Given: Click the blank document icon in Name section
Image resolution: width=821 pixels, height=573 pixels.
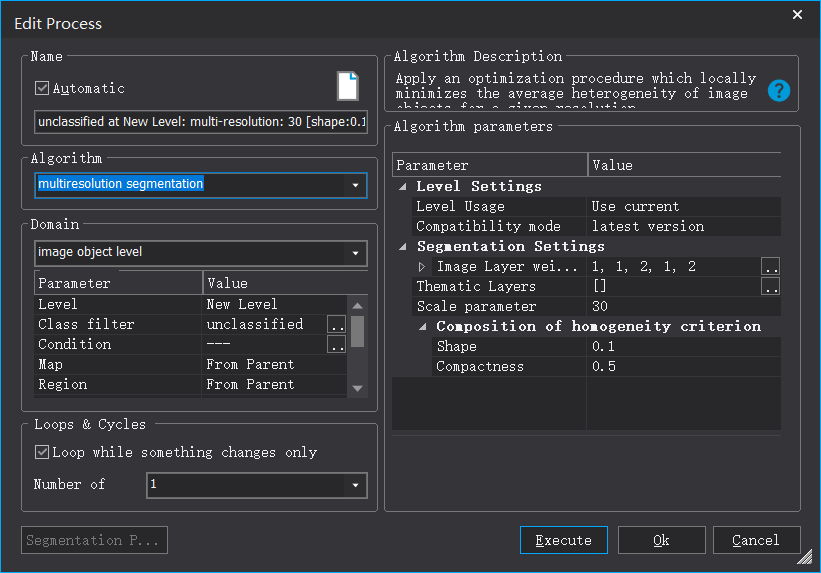Looking at the screenshot, I should [x=347, y=86].
